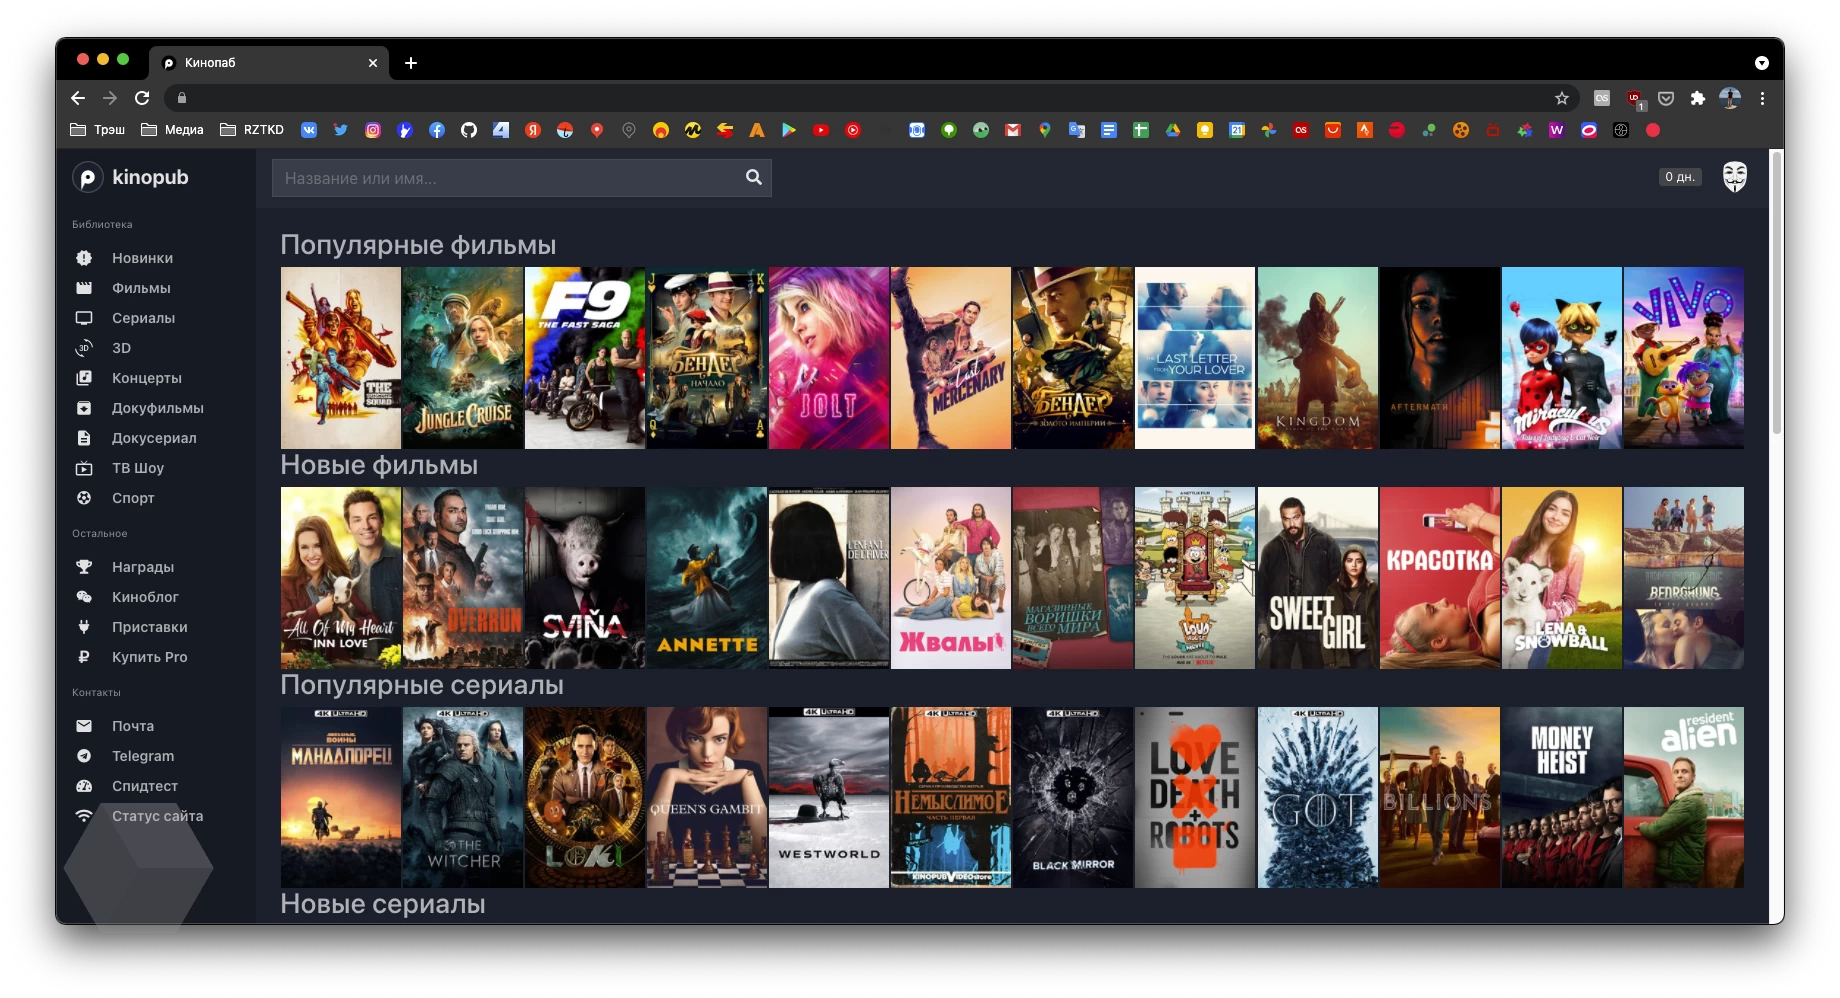Open the Sweet Girl poster
Image resolution: width=1840 pixels, height=998 pixels.
[1318, 578]
